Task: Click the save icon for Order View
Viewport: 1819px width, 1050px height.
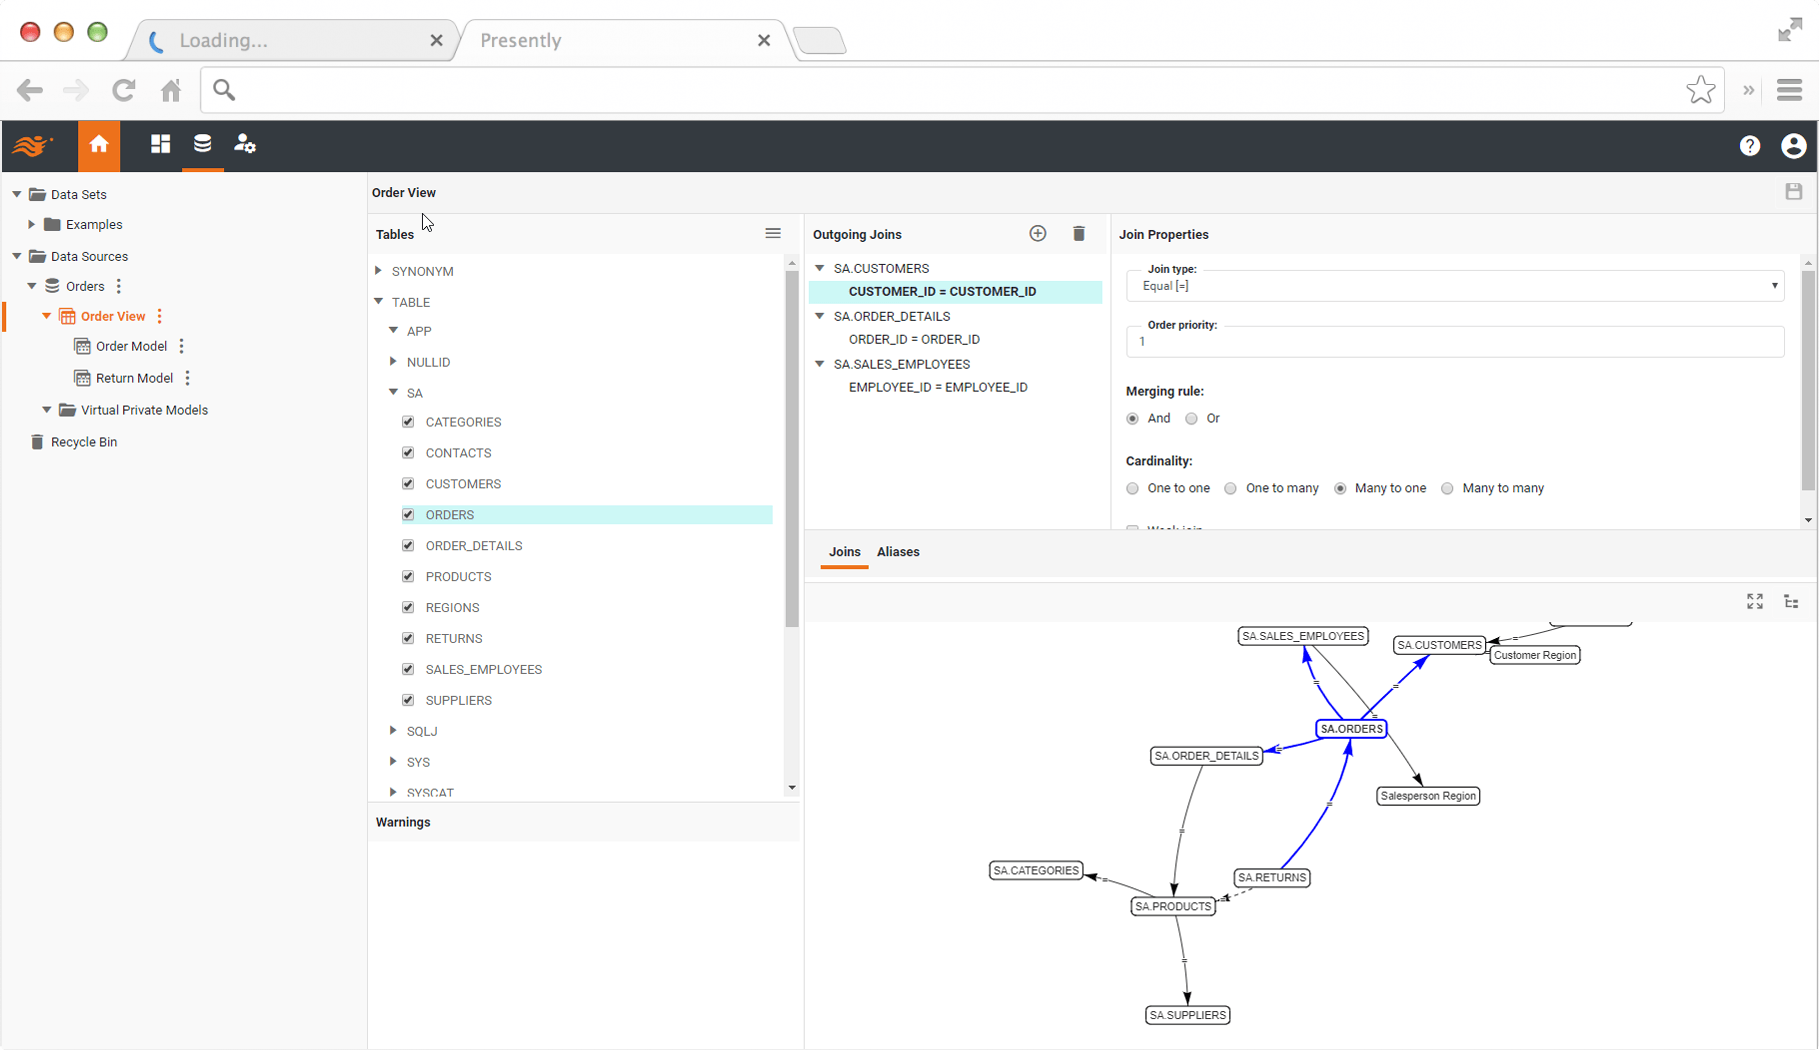Action: [1793, 192]
